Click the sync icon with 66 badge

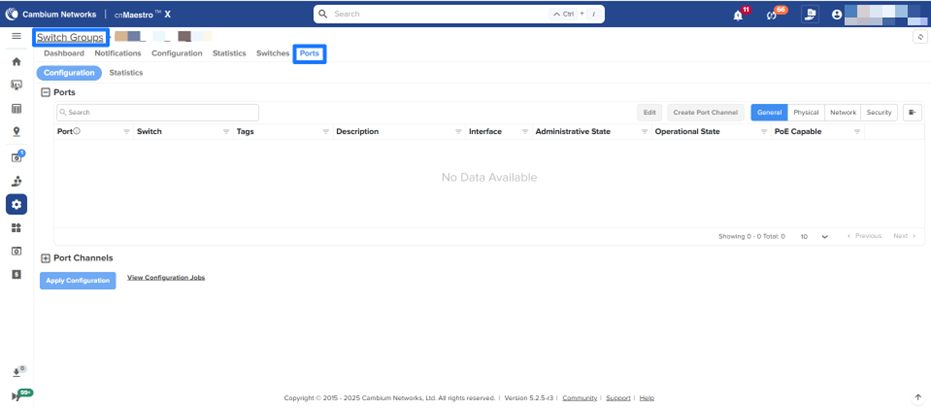(x=772, y=15)
